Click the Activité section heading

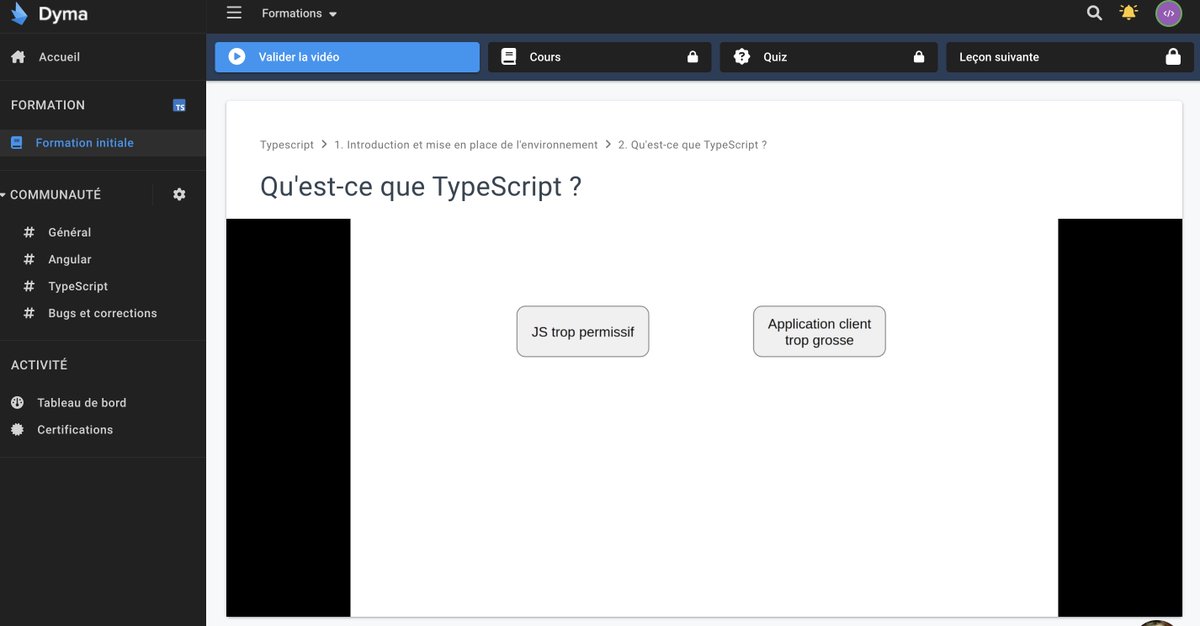pos(39,365)
